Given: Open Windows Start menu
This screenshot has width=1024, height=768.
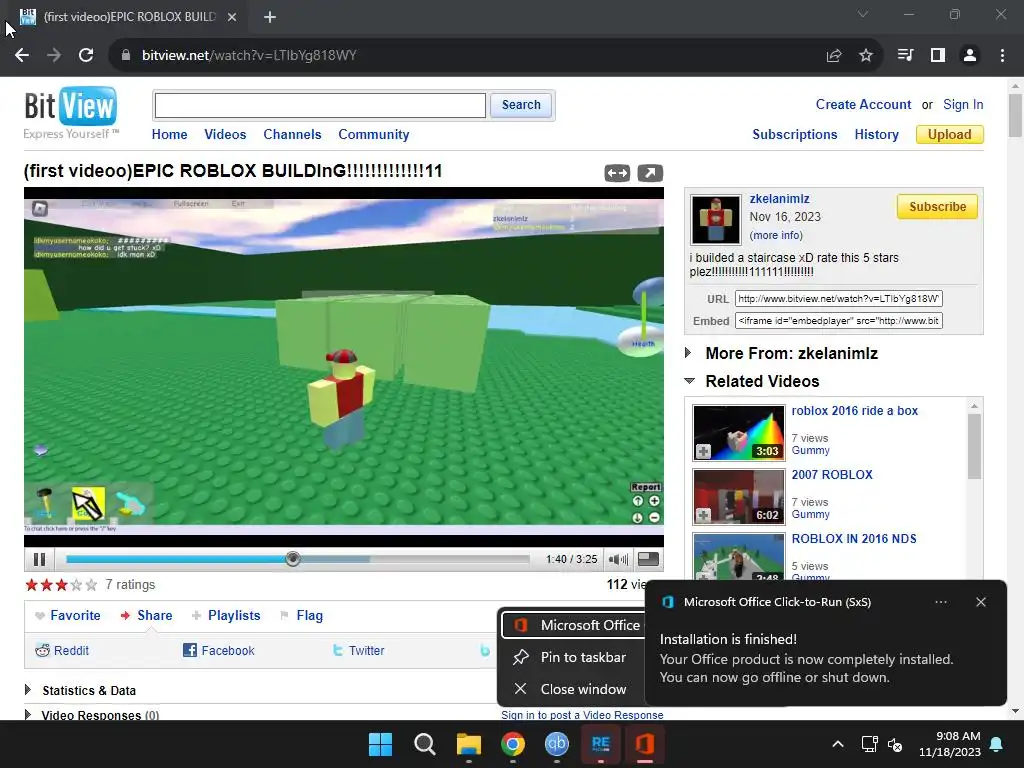Looking at the screenshot, I should [x=380, y=744].
